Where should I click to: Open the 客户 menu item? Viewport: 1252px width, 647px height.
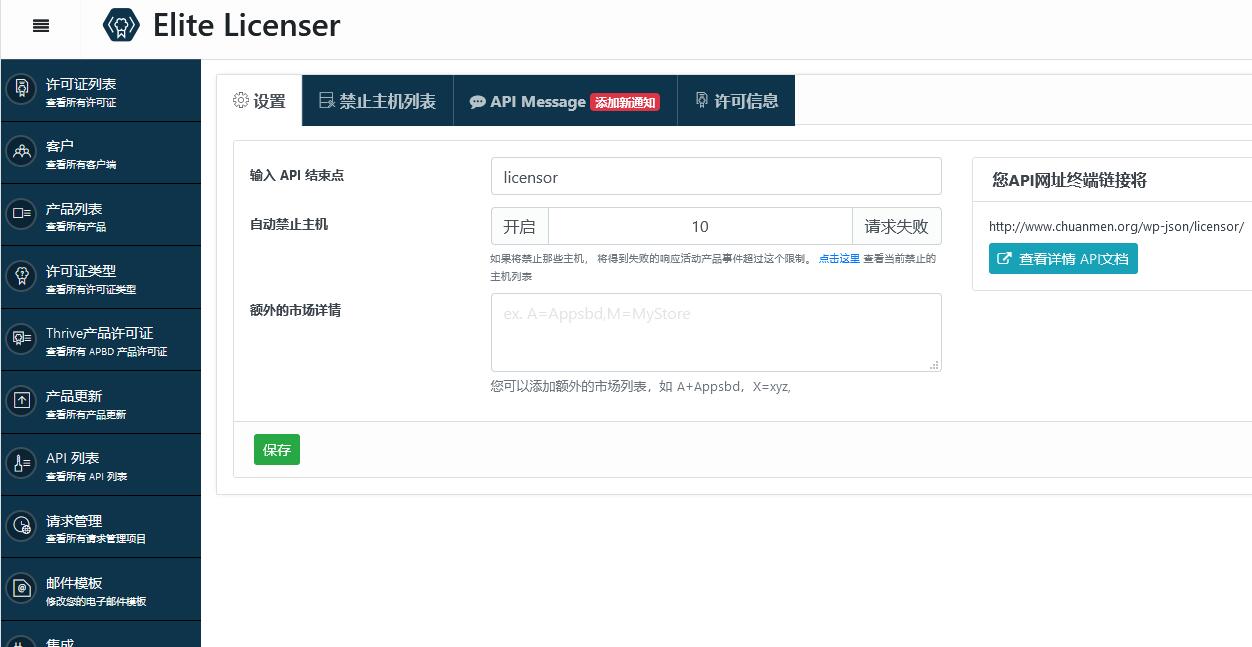[101, 153]
